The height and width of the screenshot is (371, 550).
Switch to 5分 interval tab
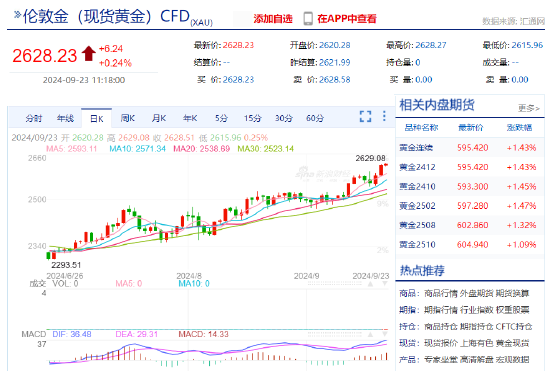(221, 119)
